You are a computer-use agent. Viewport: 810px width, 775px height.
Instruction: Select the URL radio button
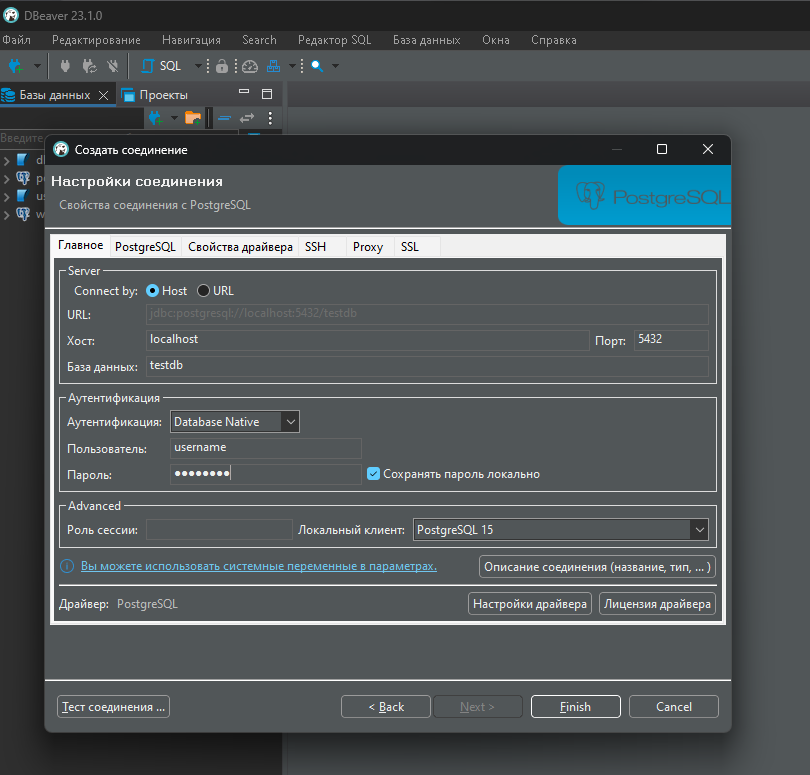click(x=204, y=291)
